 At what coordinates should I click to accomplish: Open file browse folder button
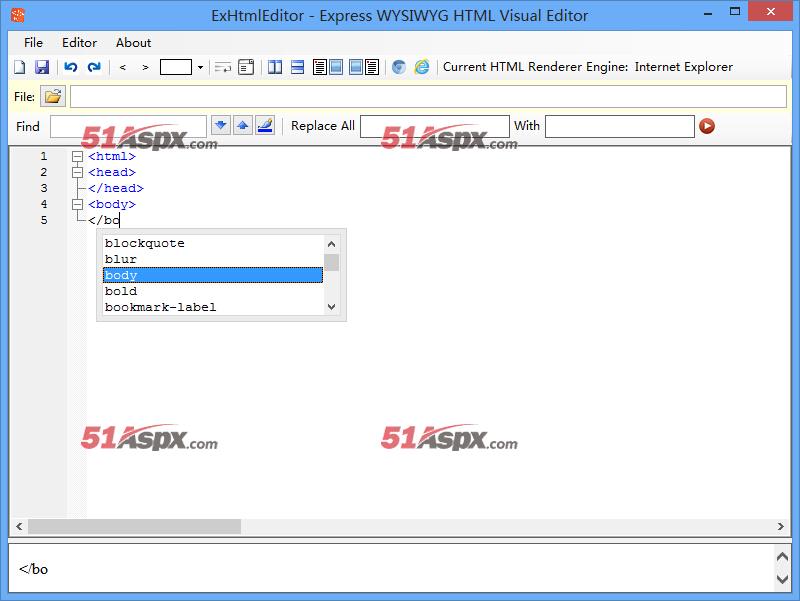pyautogui.click(x=53, y=96)
